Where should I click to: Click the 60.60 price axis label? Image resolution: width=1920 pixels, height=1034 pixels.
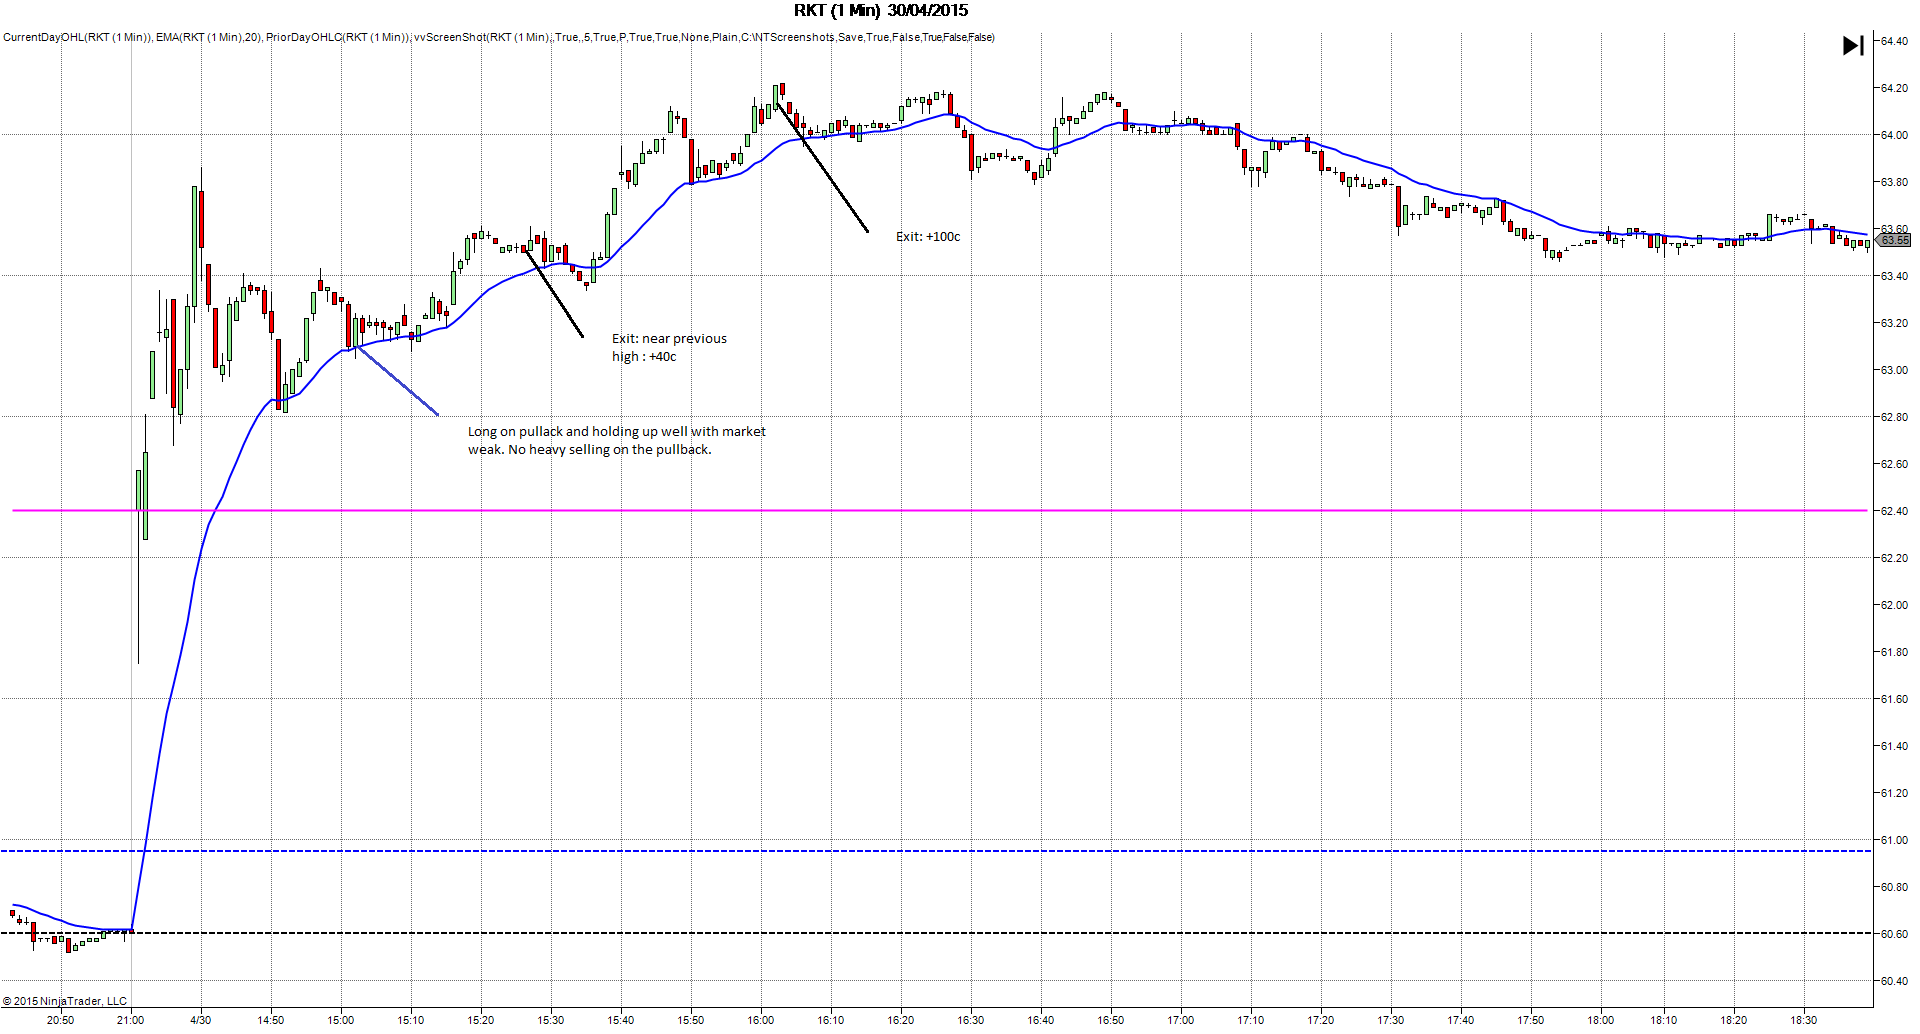1894,934
